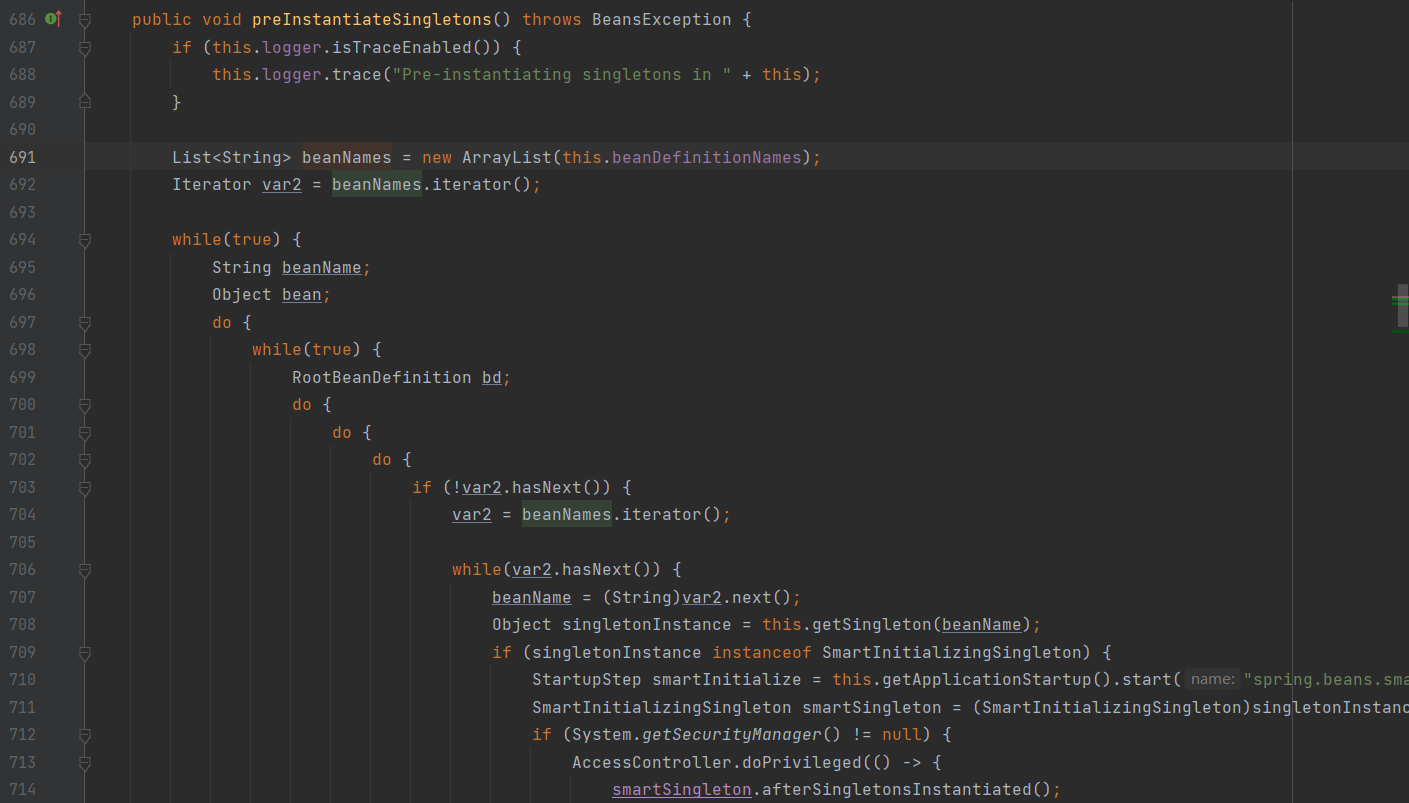Collapse the doPrivileged lambda fold at line 713

(84, 762)
